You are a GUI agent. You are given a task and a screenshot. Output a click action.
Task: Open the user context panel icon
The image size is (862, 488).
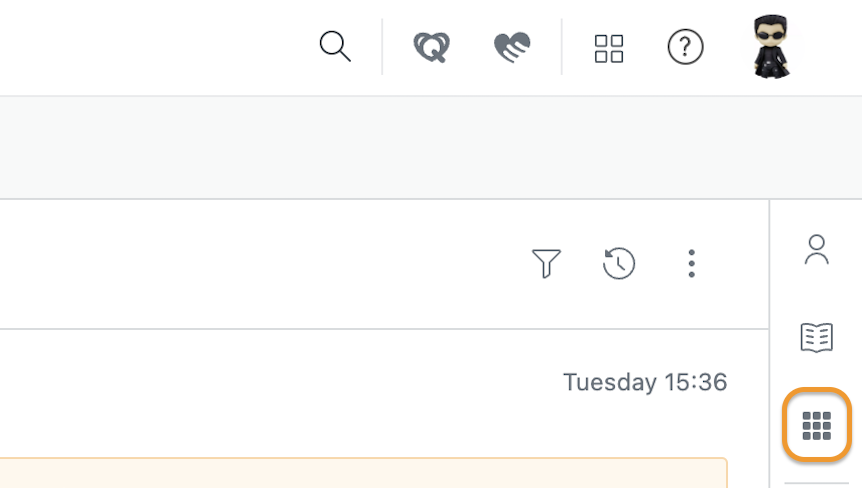tap(816, 249)
